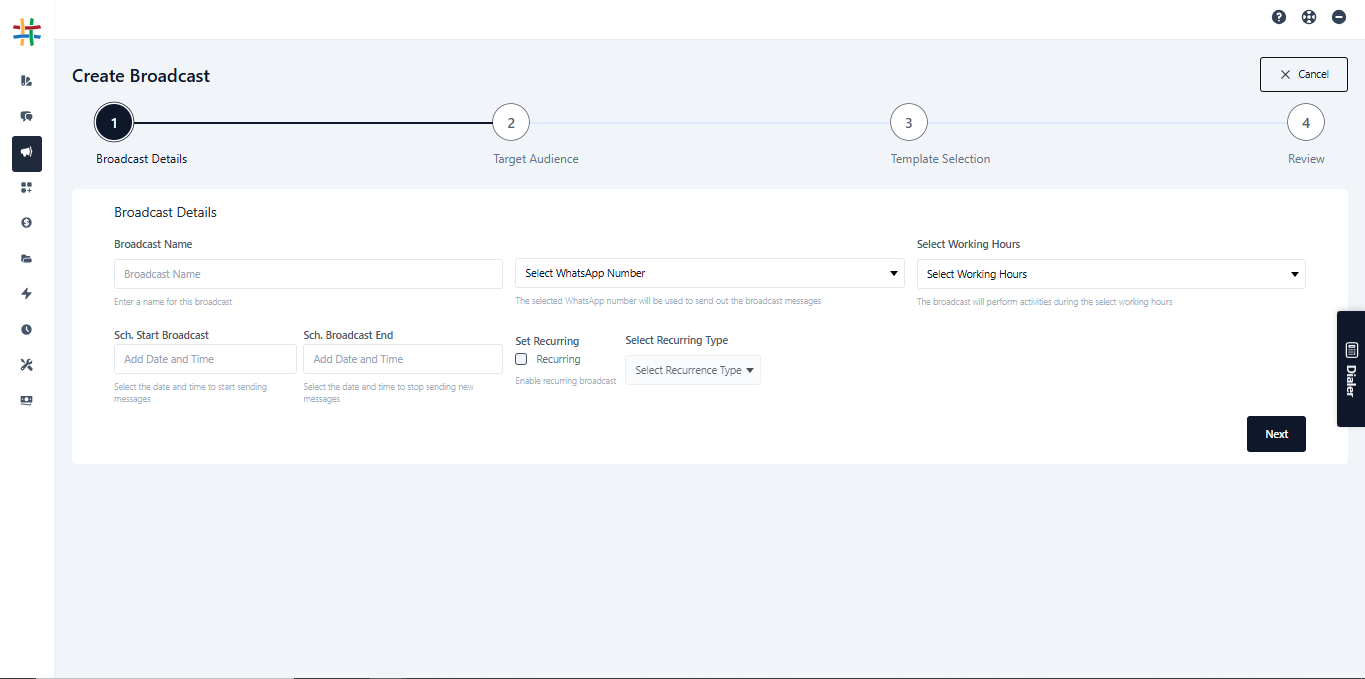1365x679 pixels.
Task: Open the Dialer side panel tab
Action: (1350, 369)
